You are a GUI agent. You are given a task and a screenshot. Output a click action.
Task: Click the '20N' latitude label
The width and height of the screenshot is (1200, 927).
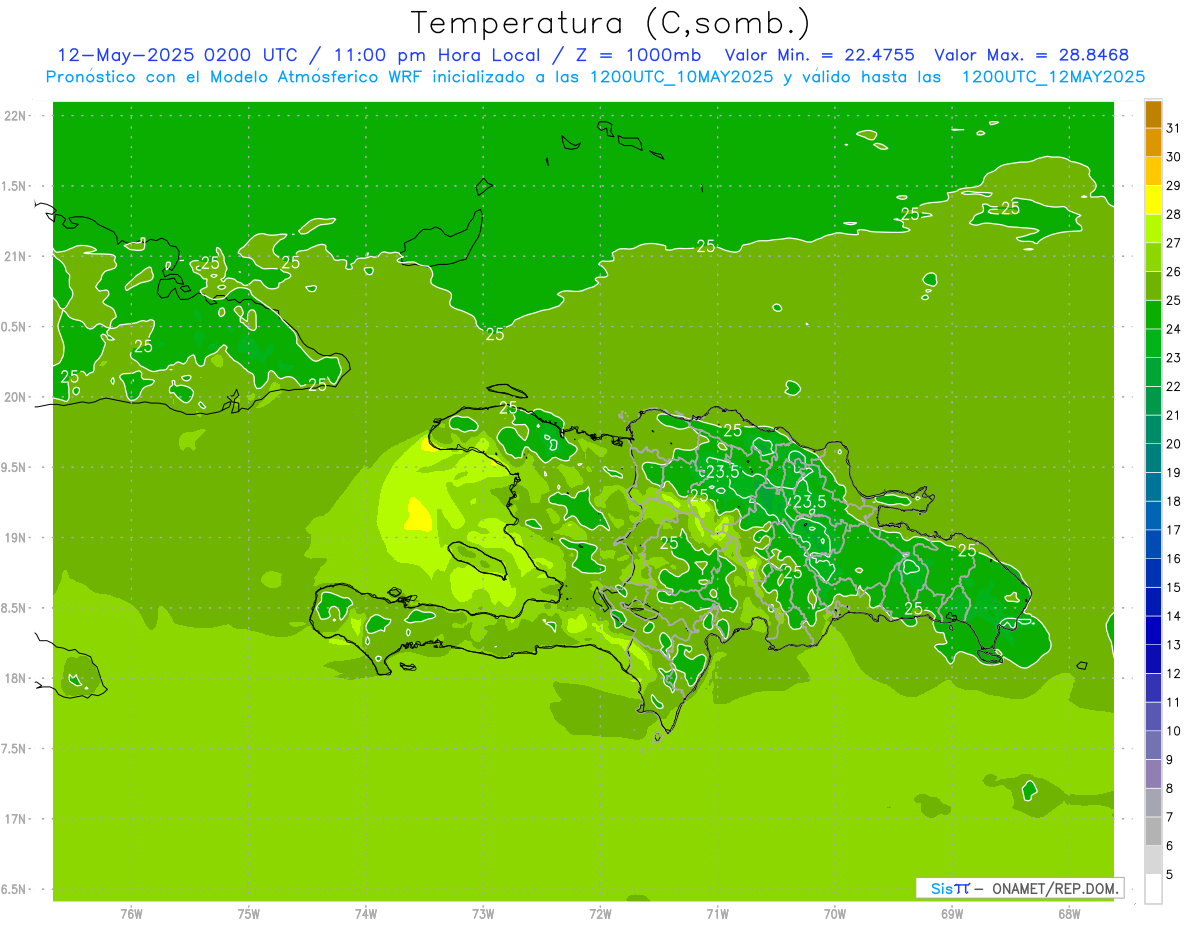[x=17, y=397]
